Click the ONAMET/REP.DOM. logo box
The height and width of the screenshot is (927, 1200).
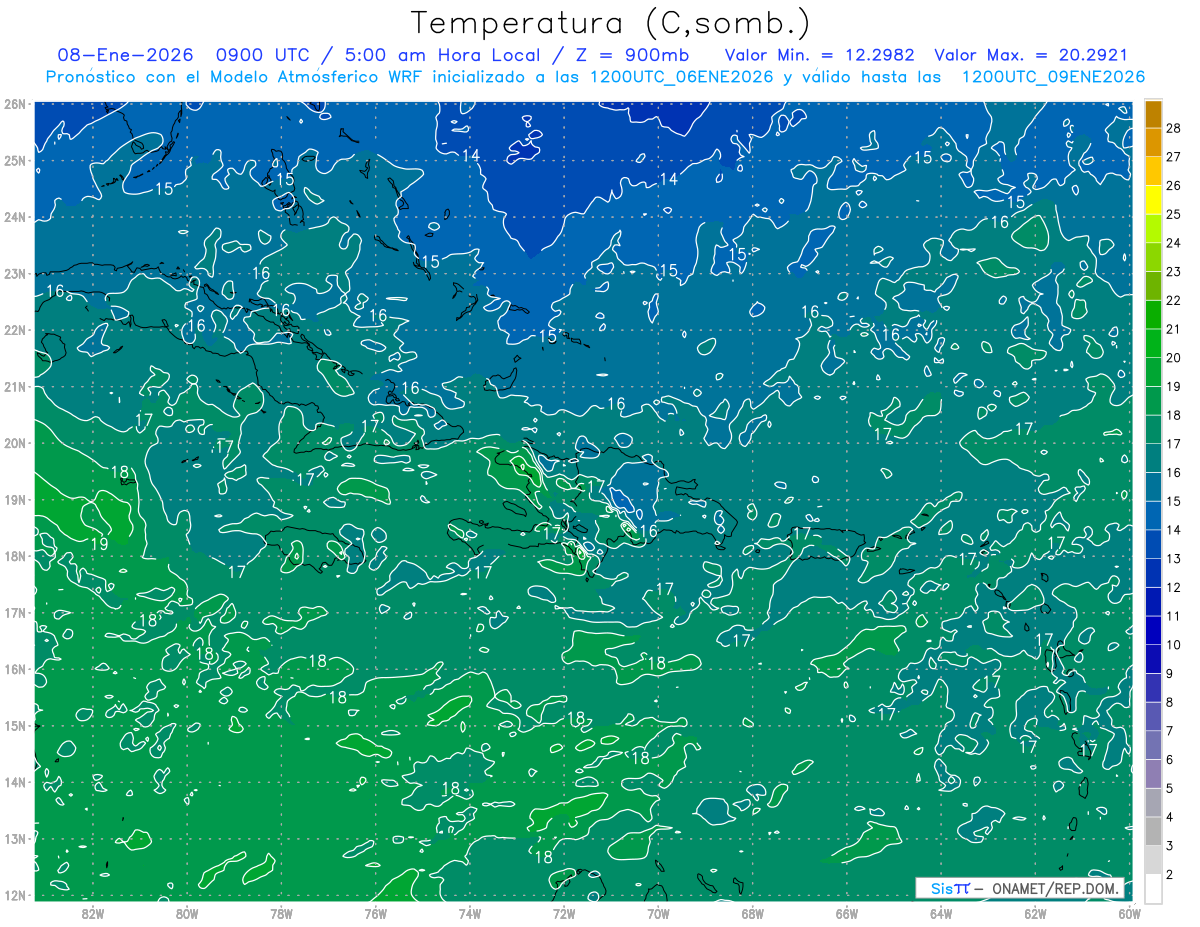pos(1020,888)
